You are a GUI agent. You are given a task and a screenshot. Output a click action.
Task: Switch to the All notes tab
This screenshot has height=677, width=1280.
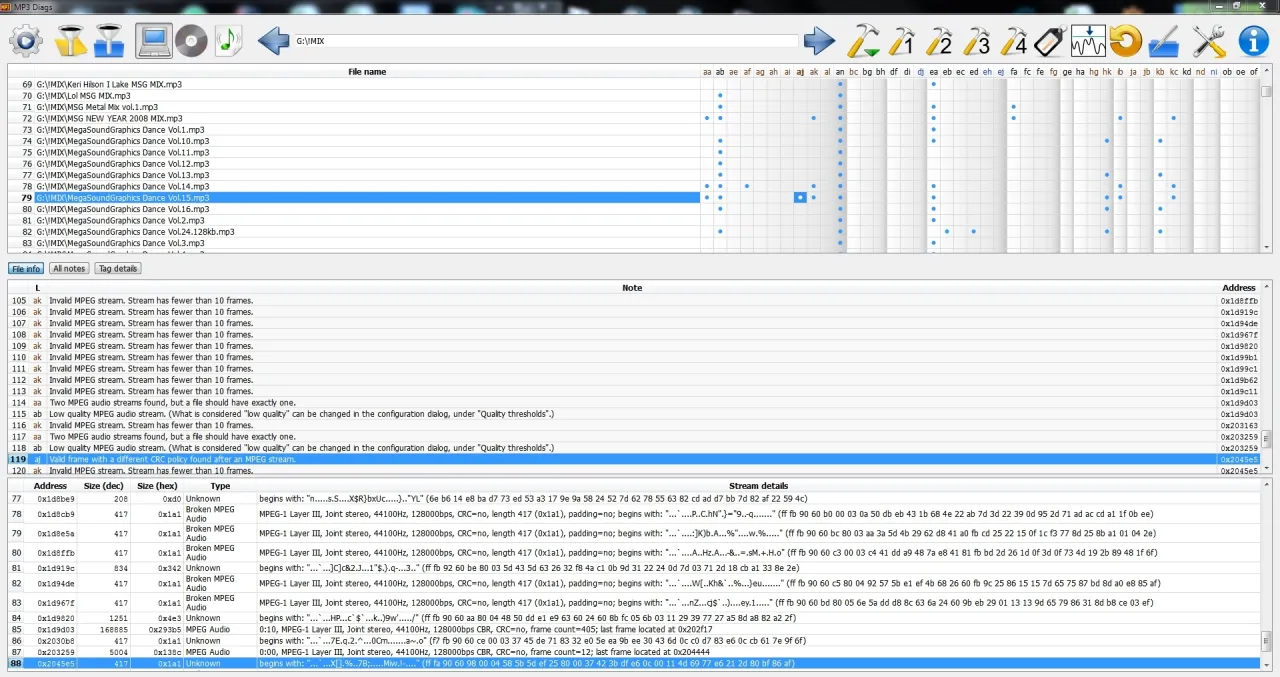tap(69, 268)
